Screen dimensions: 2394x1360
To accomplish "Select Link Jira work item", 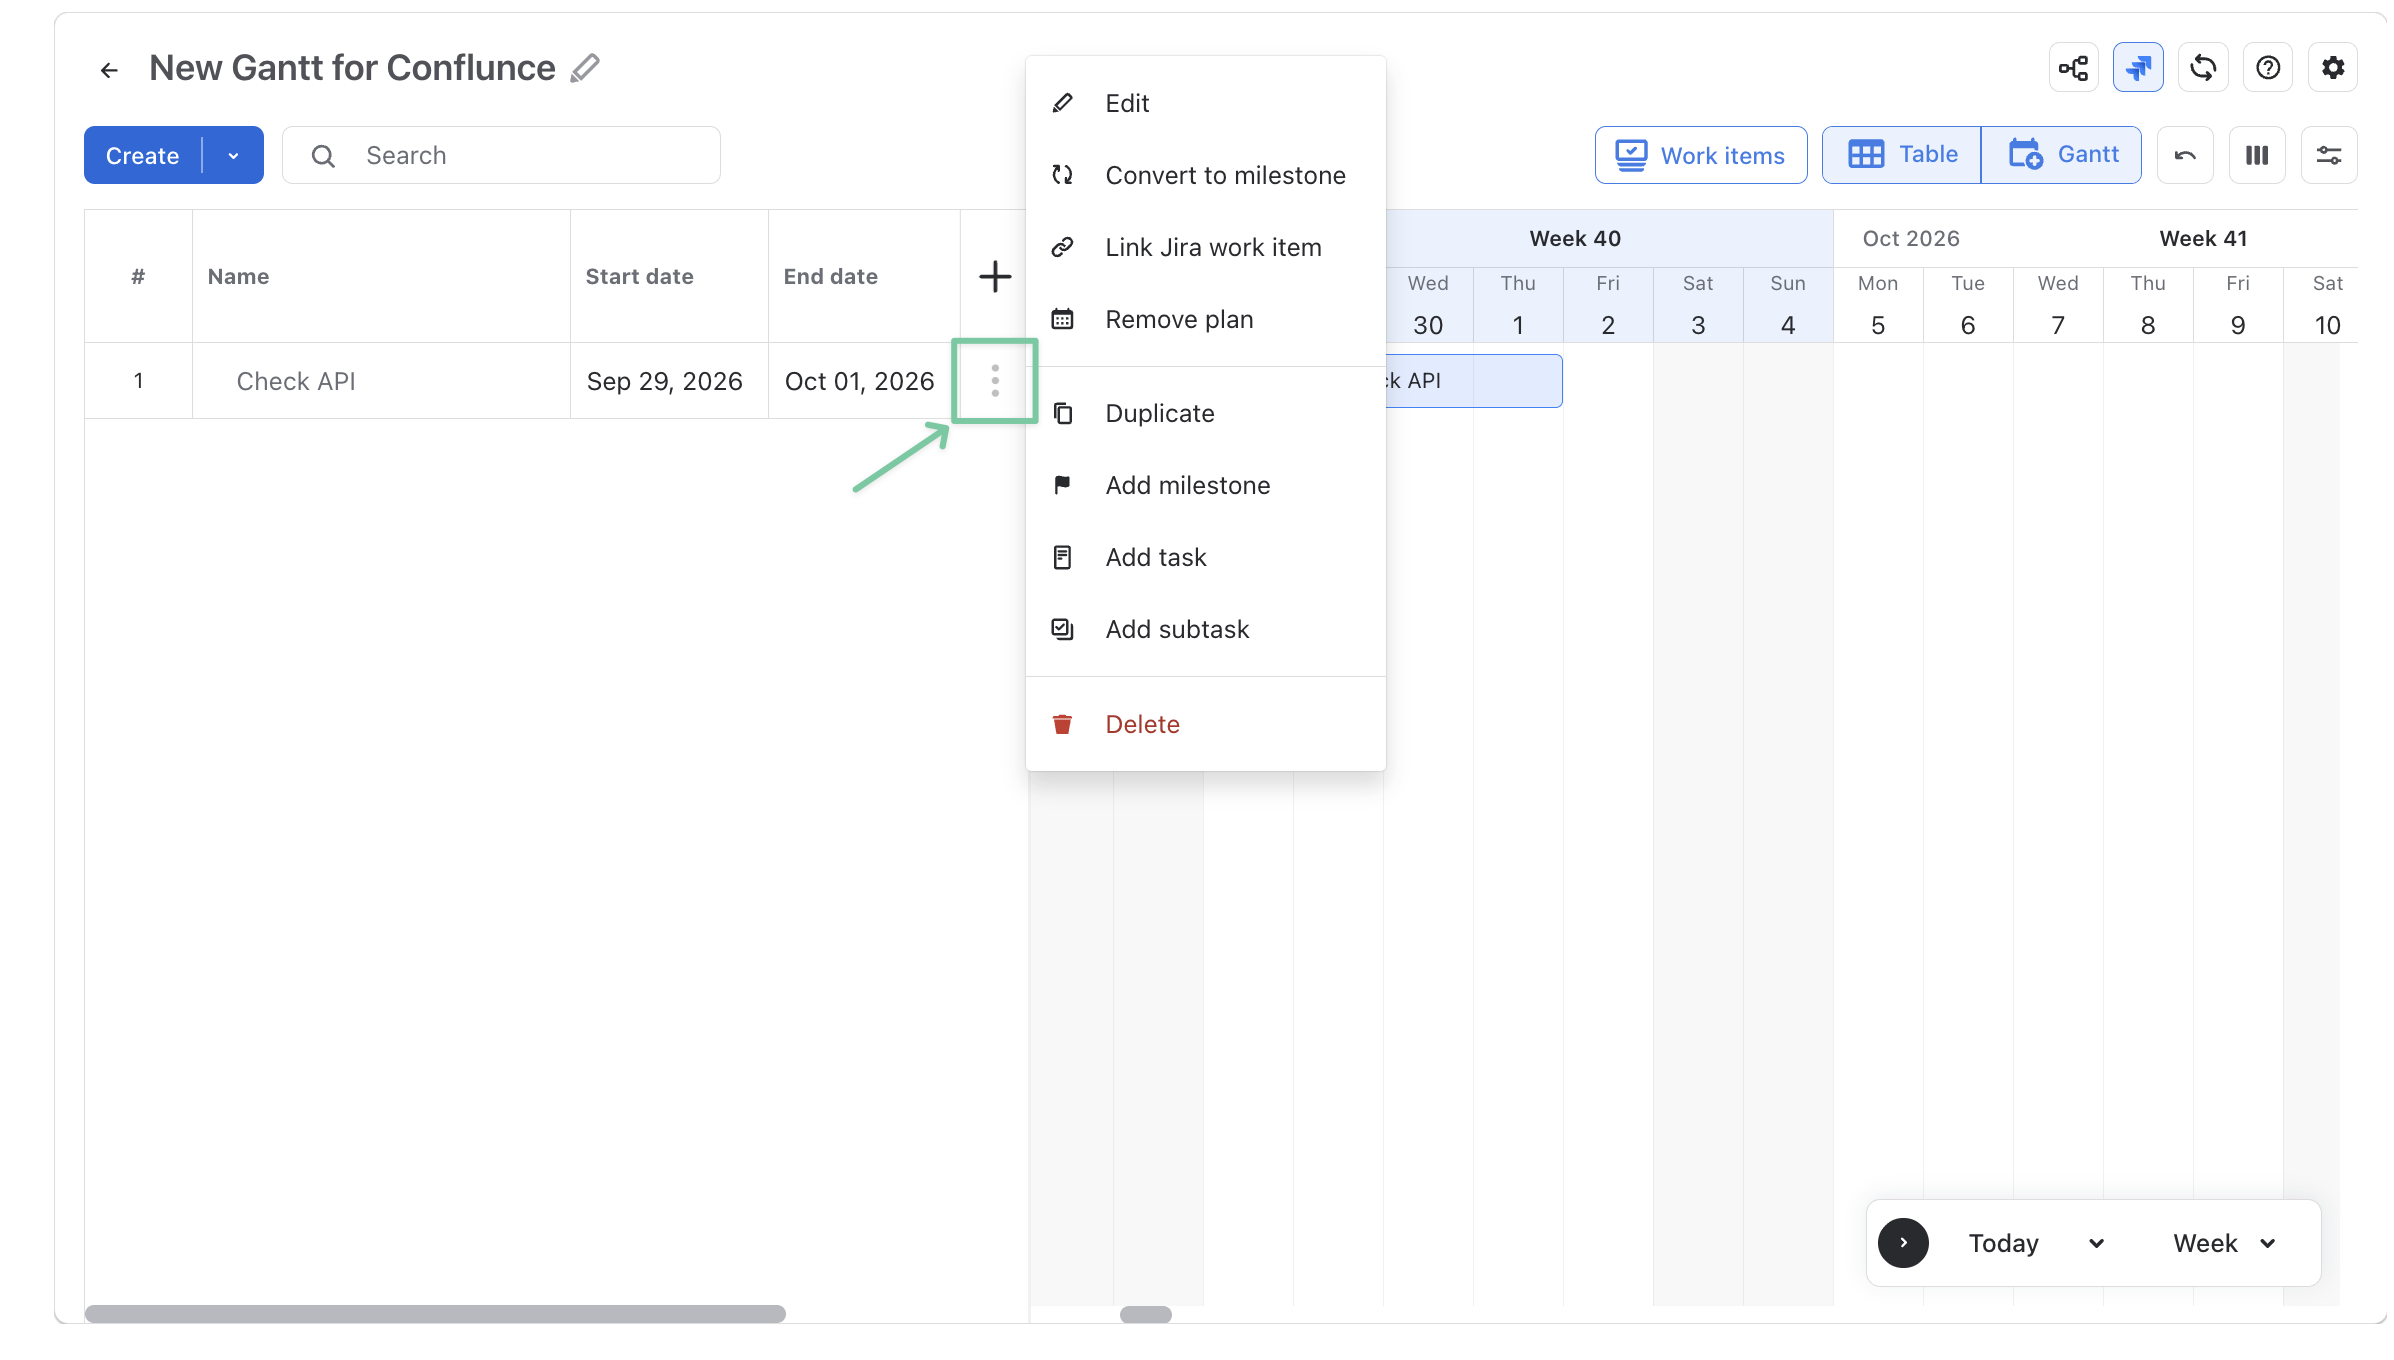I will (x=1206, y=247).
